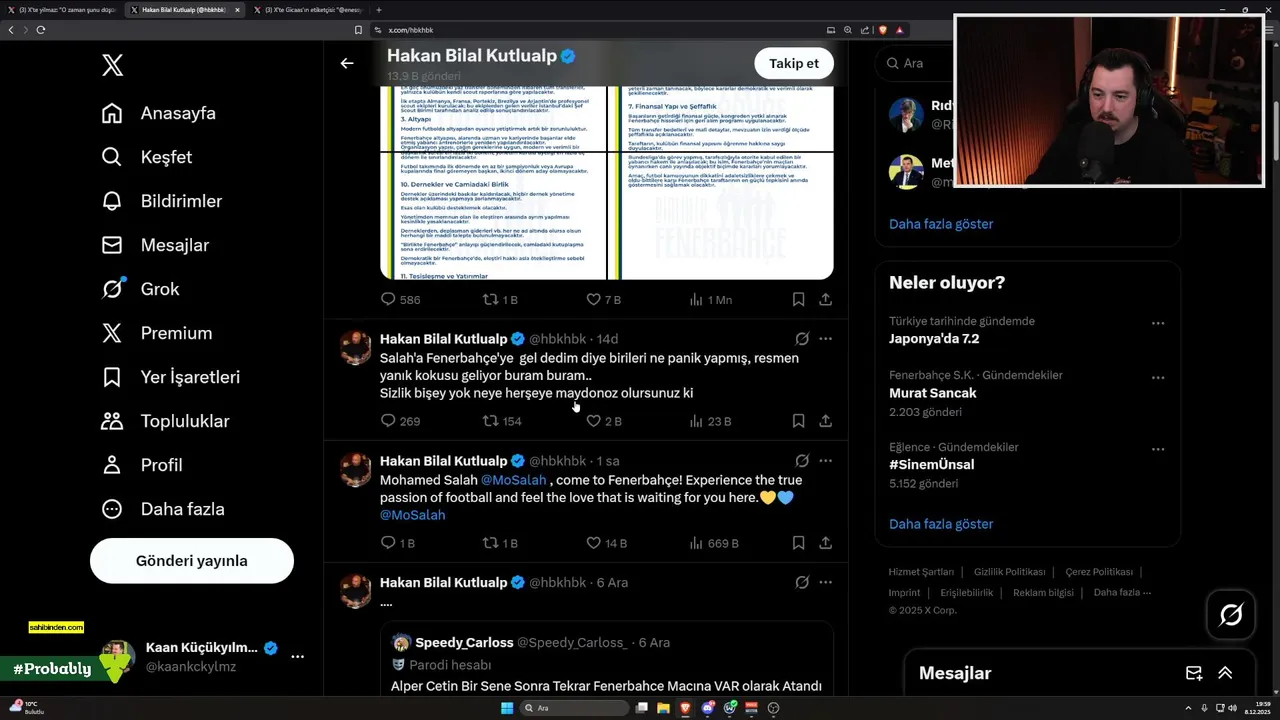Open the #SinemÜnsal trend

coord(931,465)
